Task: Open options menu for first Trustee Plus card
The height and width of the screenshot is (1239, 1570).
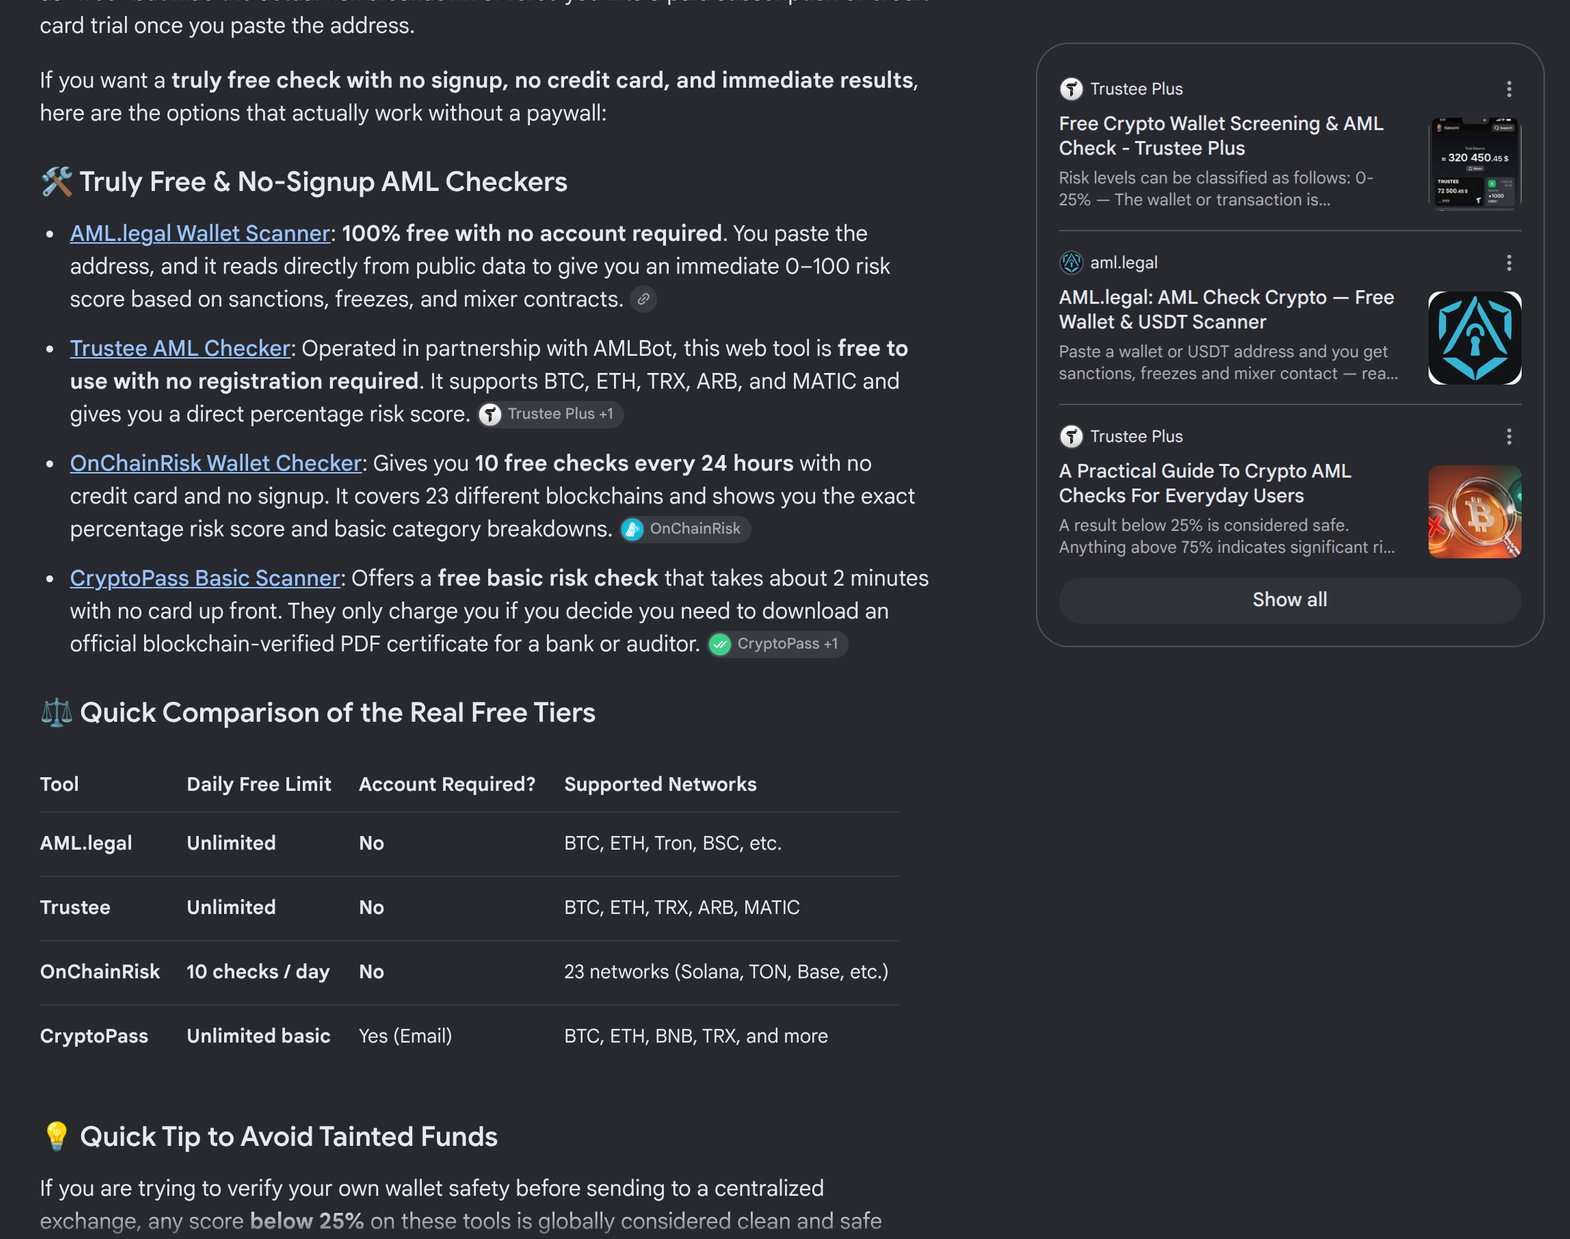Action: (x=1508, y=89)
